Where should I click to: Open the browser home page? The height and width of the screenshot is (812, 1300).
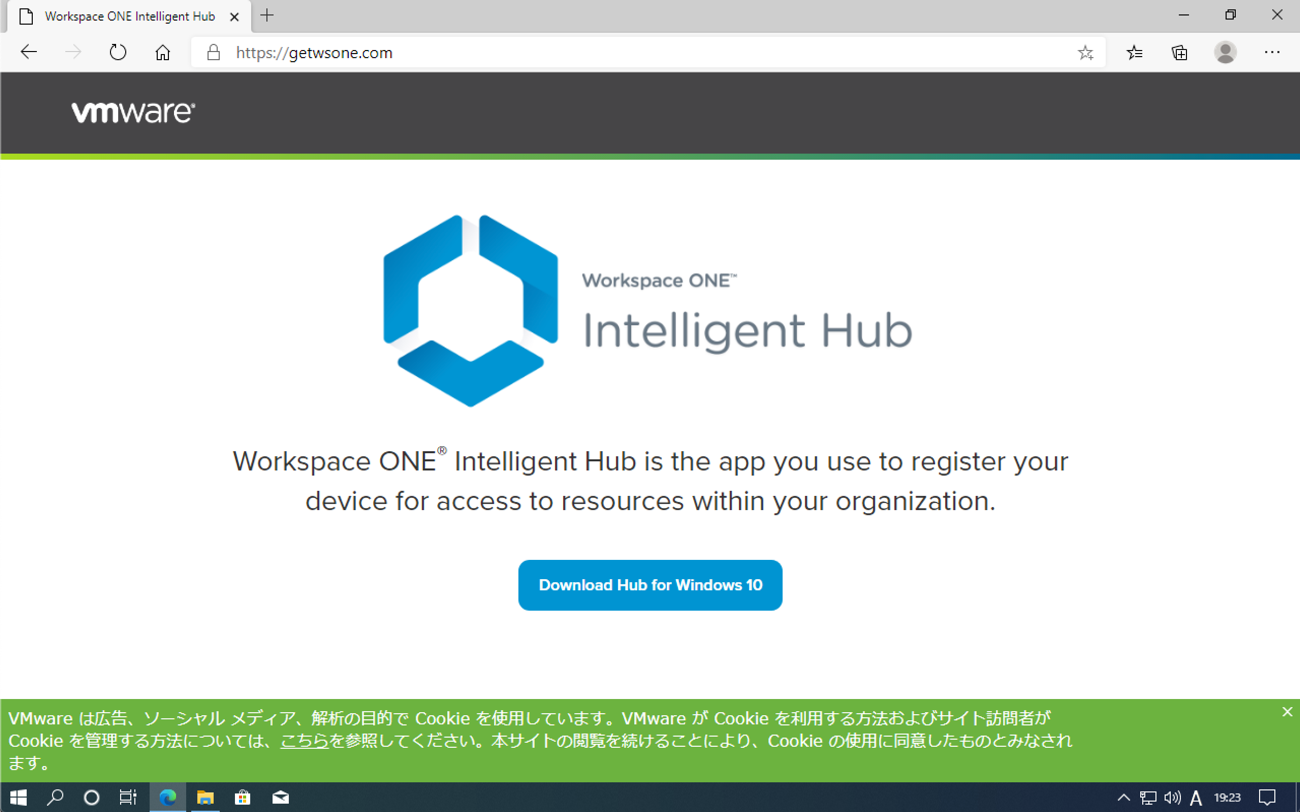click(163, 52)
